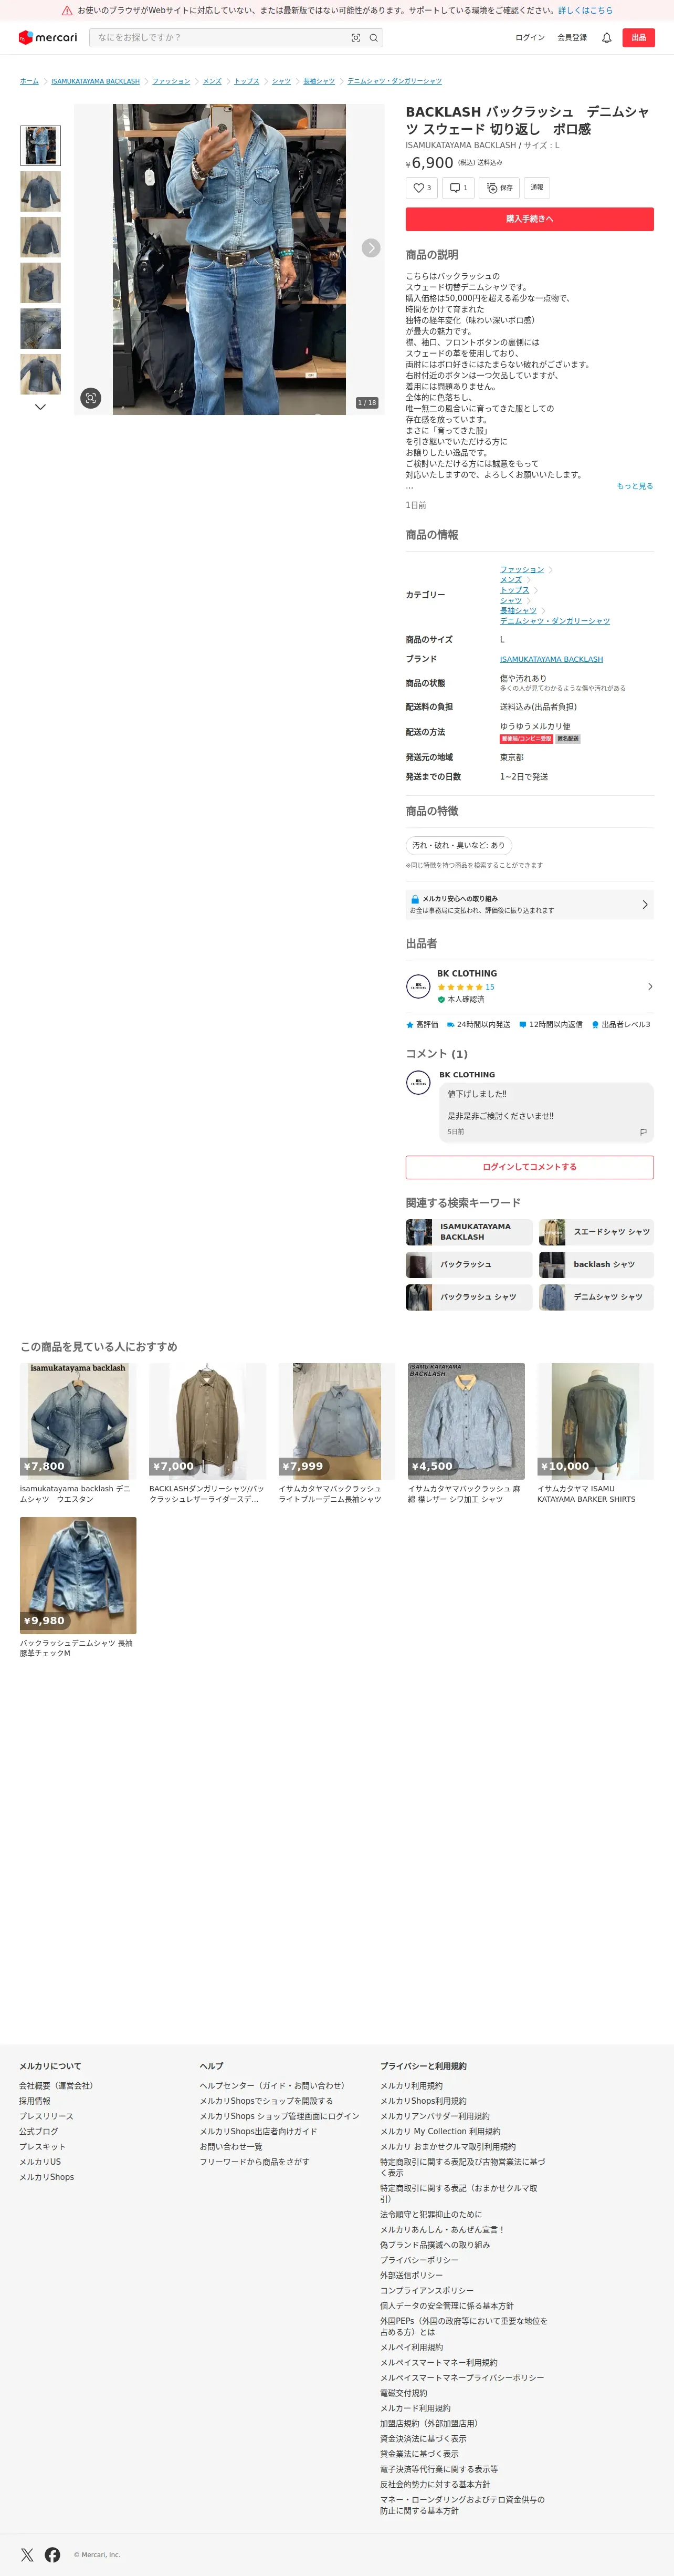Report the comment with flag icon

point(643,1132)
